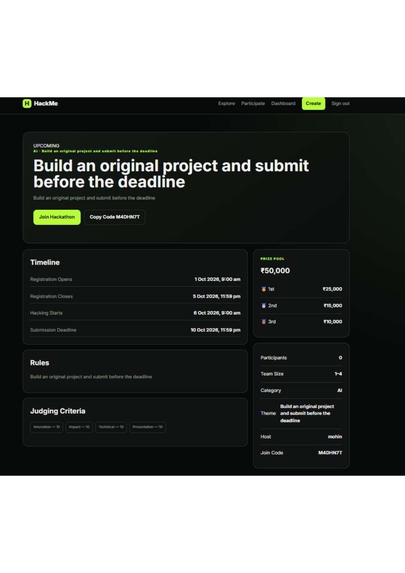The width and height of the screenshot is (405, 573).
Task: Click the Registration Opens date value
Action: coord(217,279)
